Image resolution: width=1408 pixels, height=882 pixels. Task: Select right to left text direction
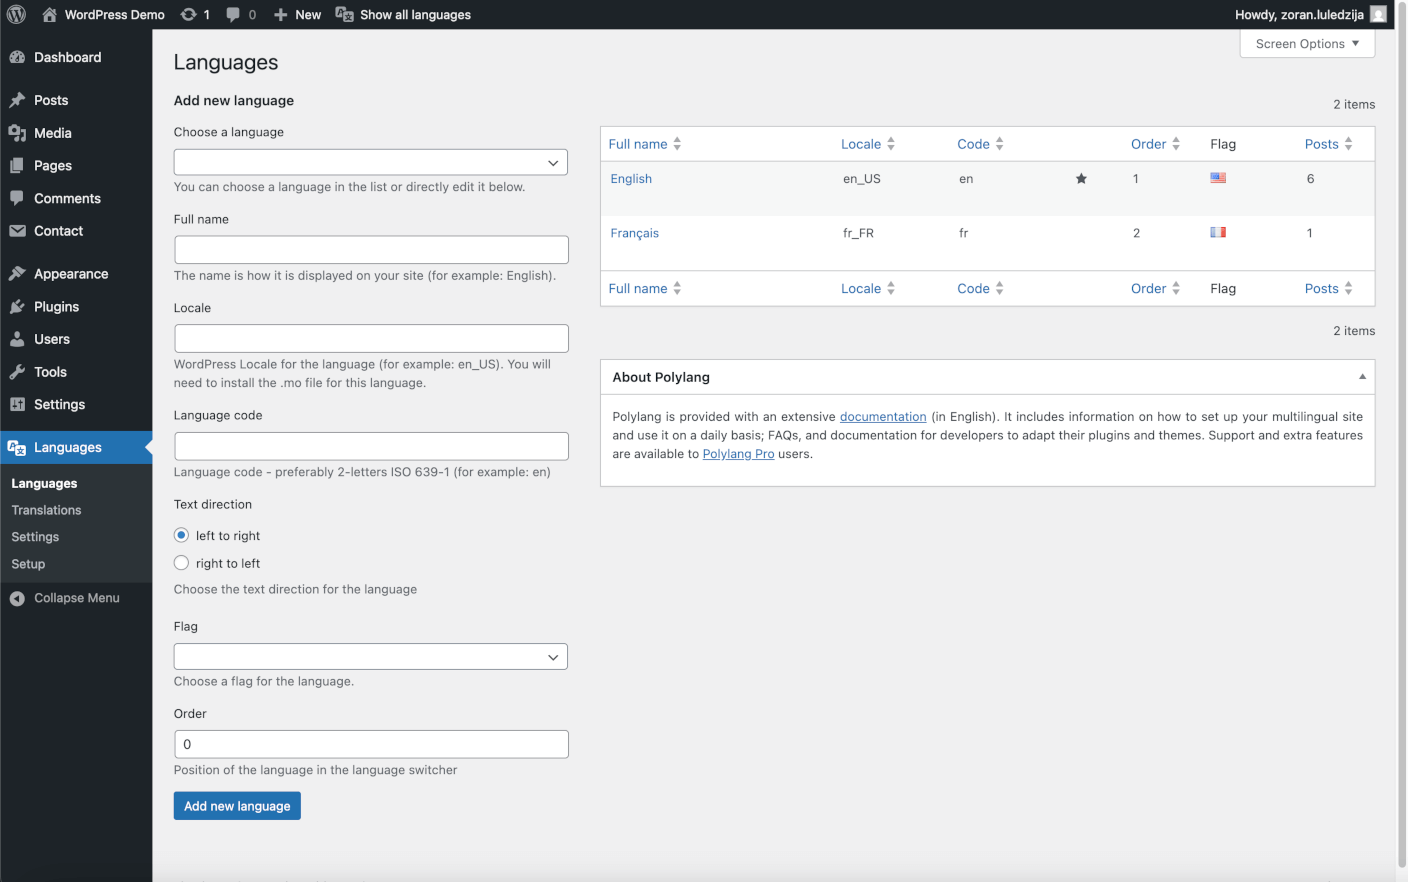[181, 563]
